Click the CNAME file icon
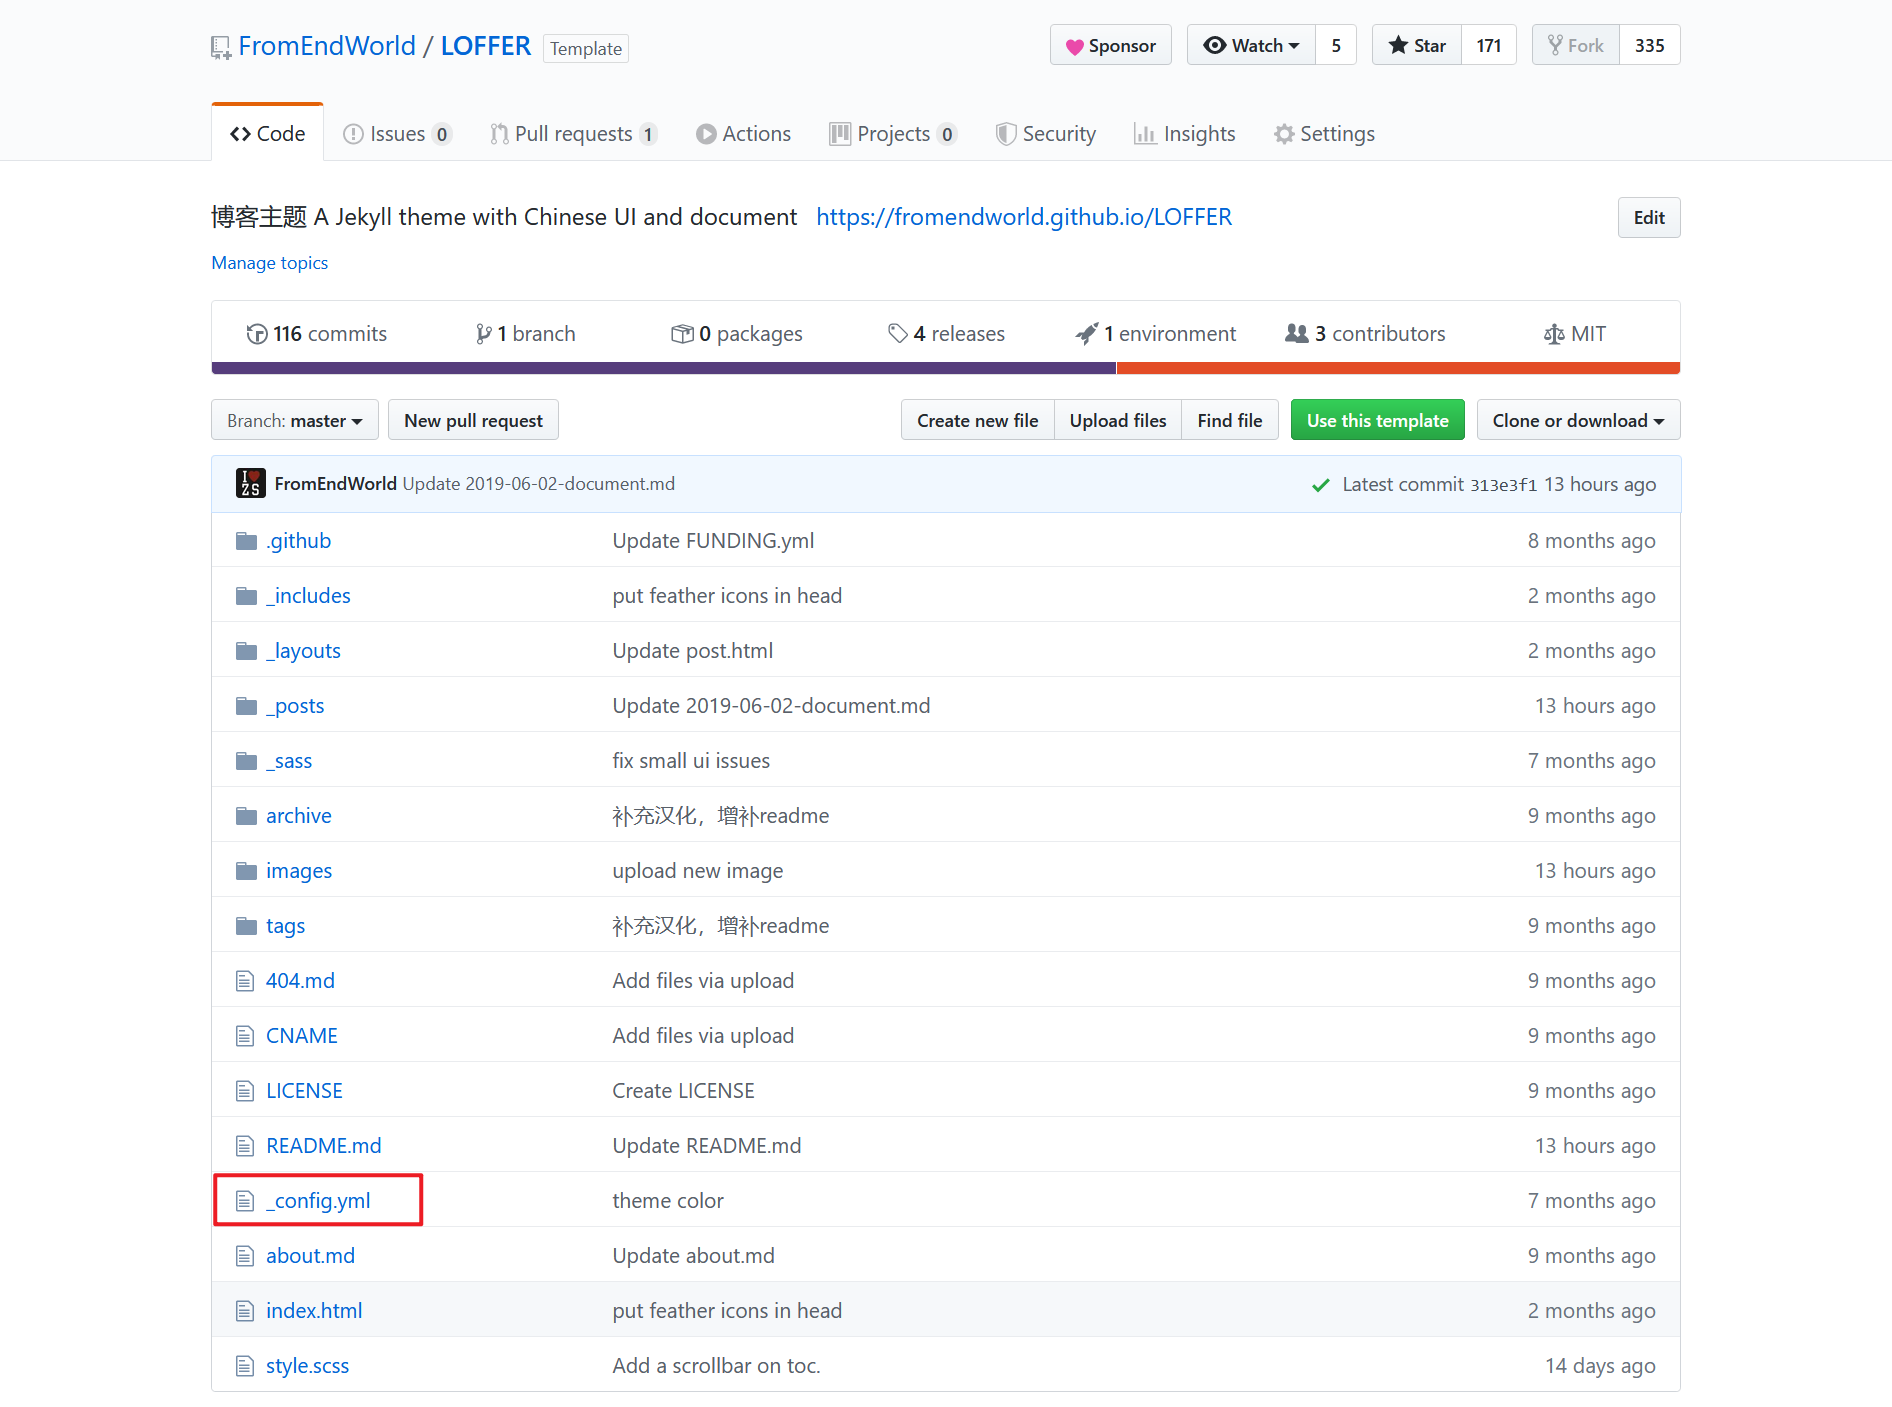 click(245, 1036)
